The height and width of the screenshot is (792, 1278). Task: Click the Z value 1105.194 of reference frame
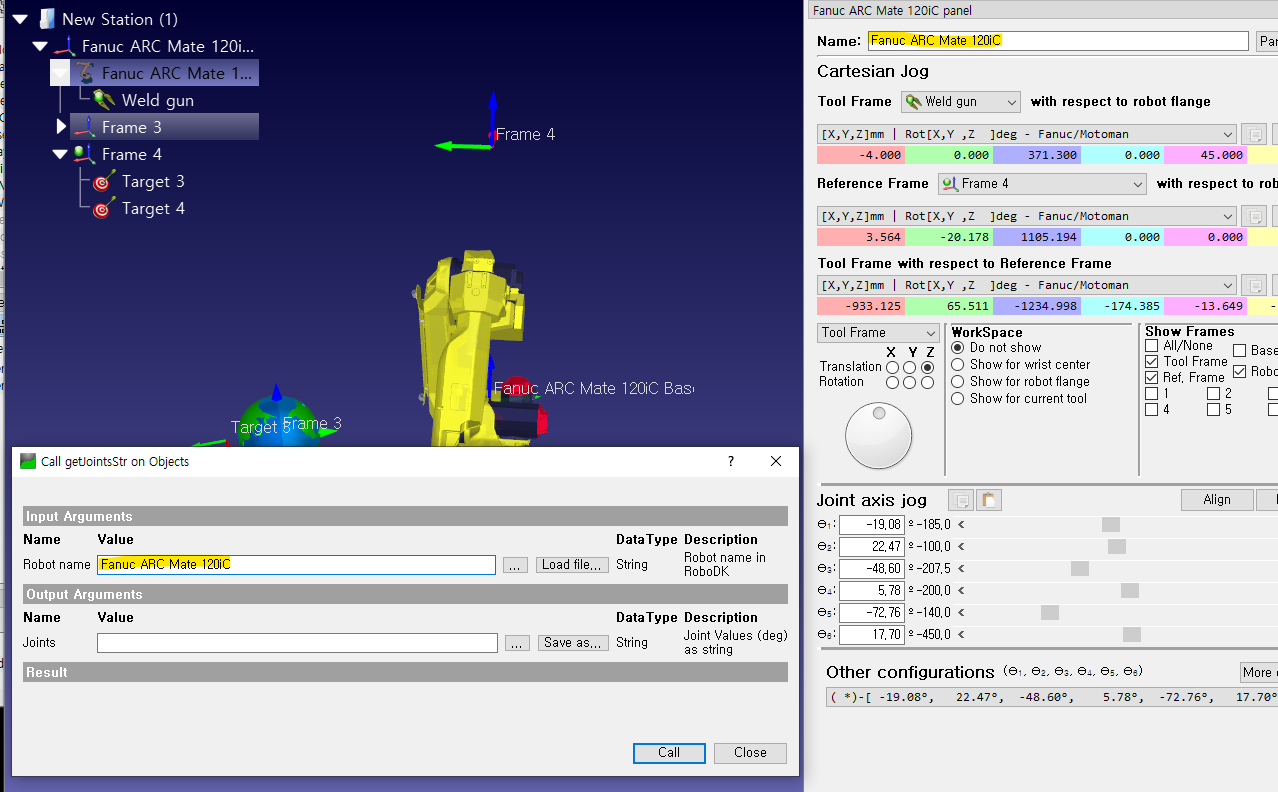click(x=1037, y=237)
